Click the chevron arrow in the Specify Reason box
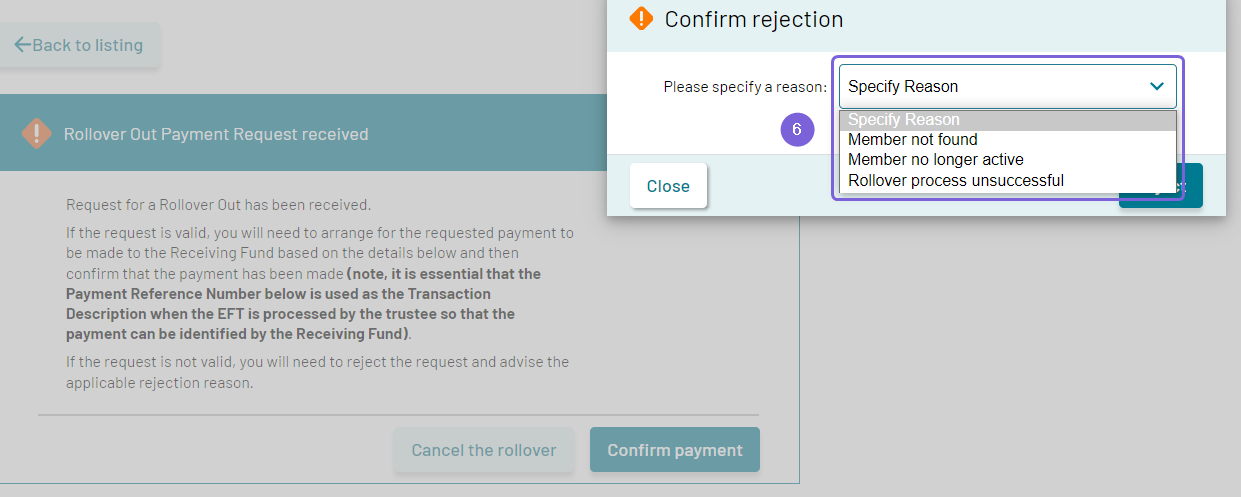The image size is (1241, 497). (1157, 87)
